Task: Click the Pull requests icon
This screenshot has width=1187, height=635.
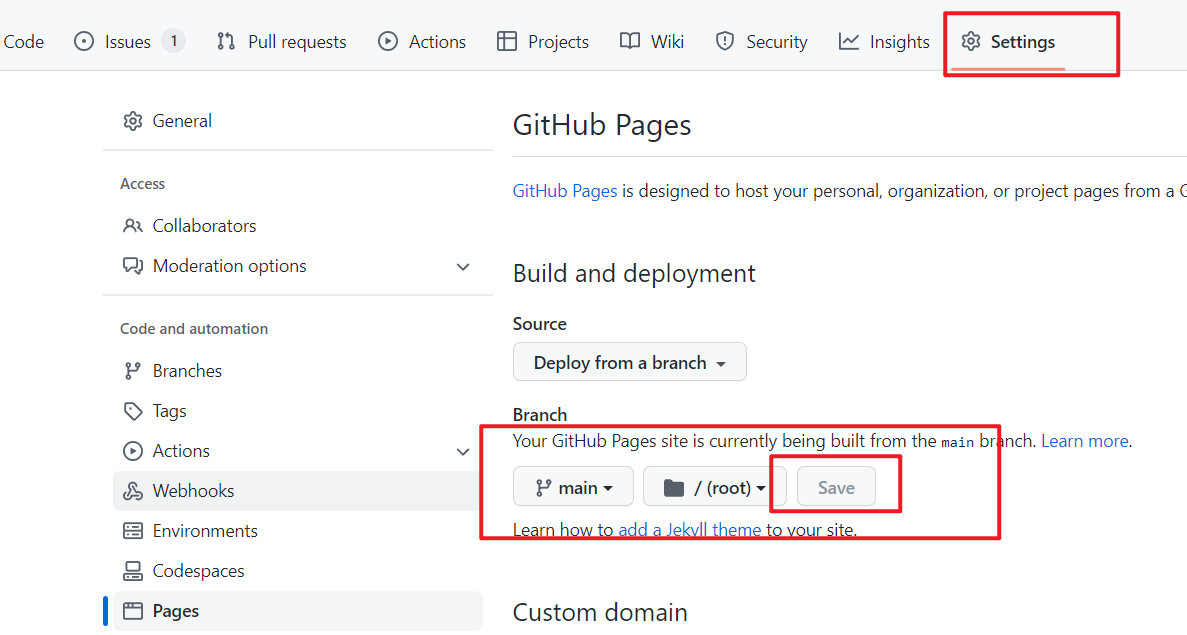Action: point(226,42)
